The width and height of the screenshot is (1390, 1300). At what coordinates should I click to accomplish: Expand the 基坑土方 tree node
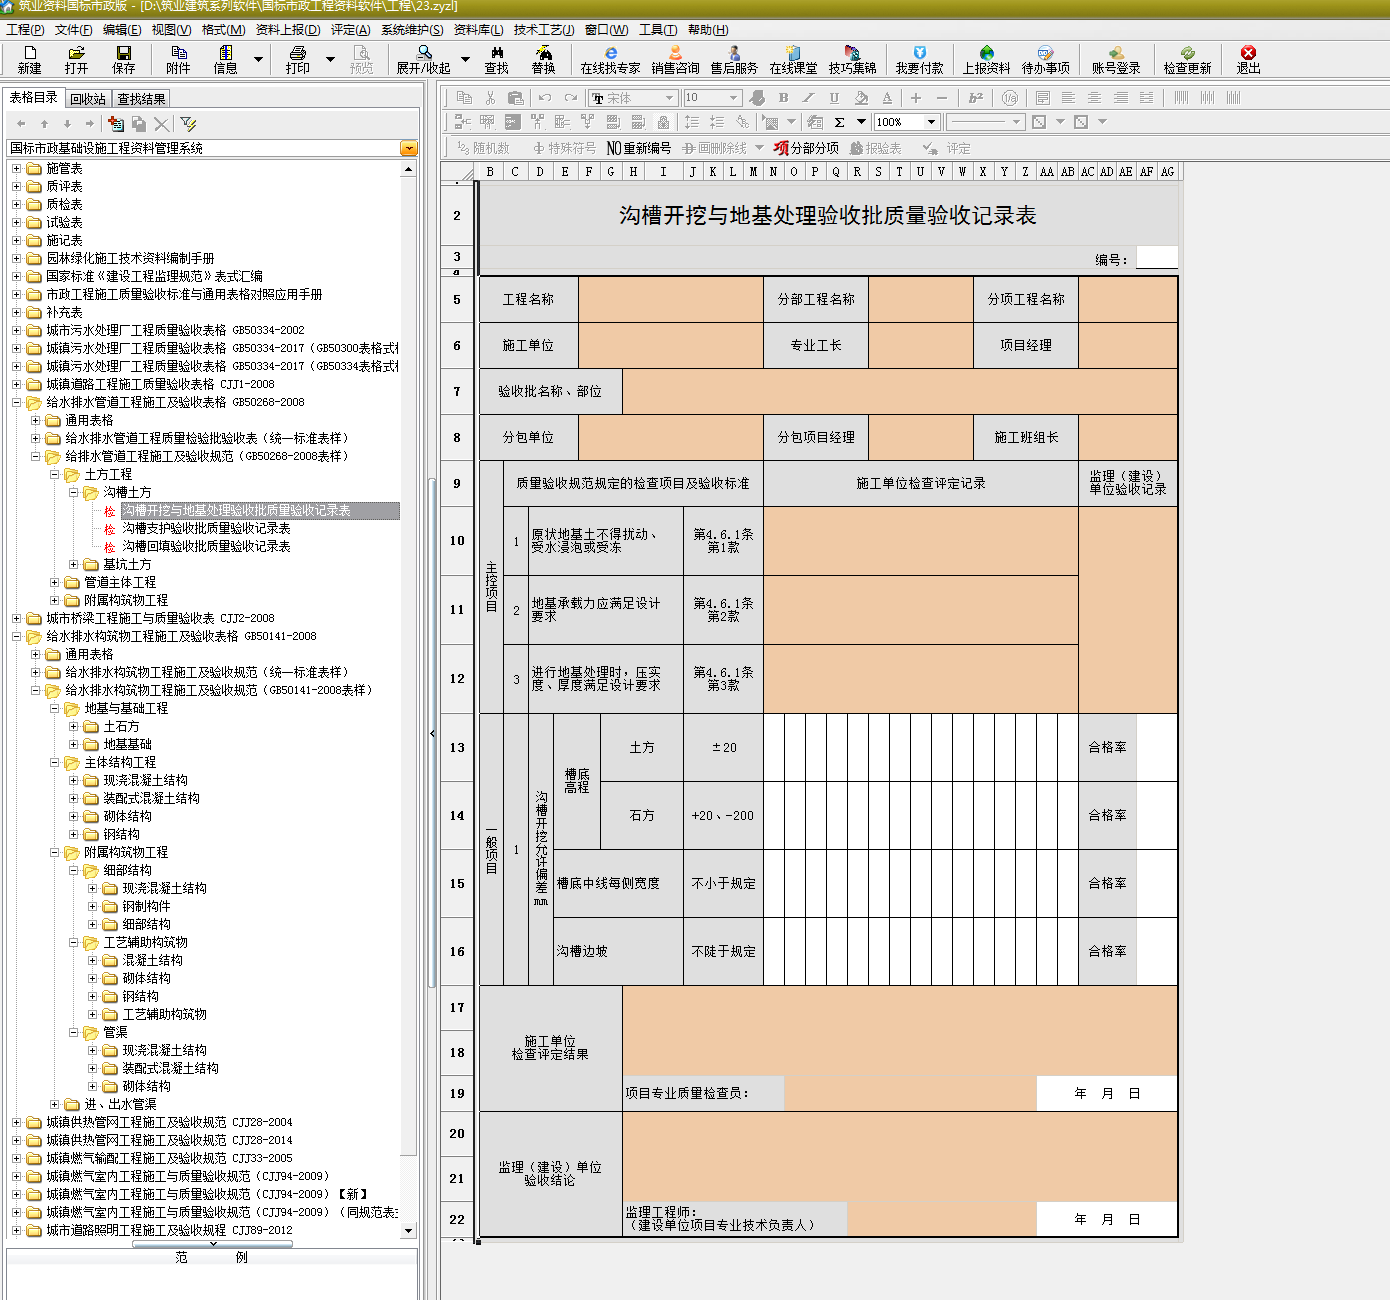[x=73, y=565]
